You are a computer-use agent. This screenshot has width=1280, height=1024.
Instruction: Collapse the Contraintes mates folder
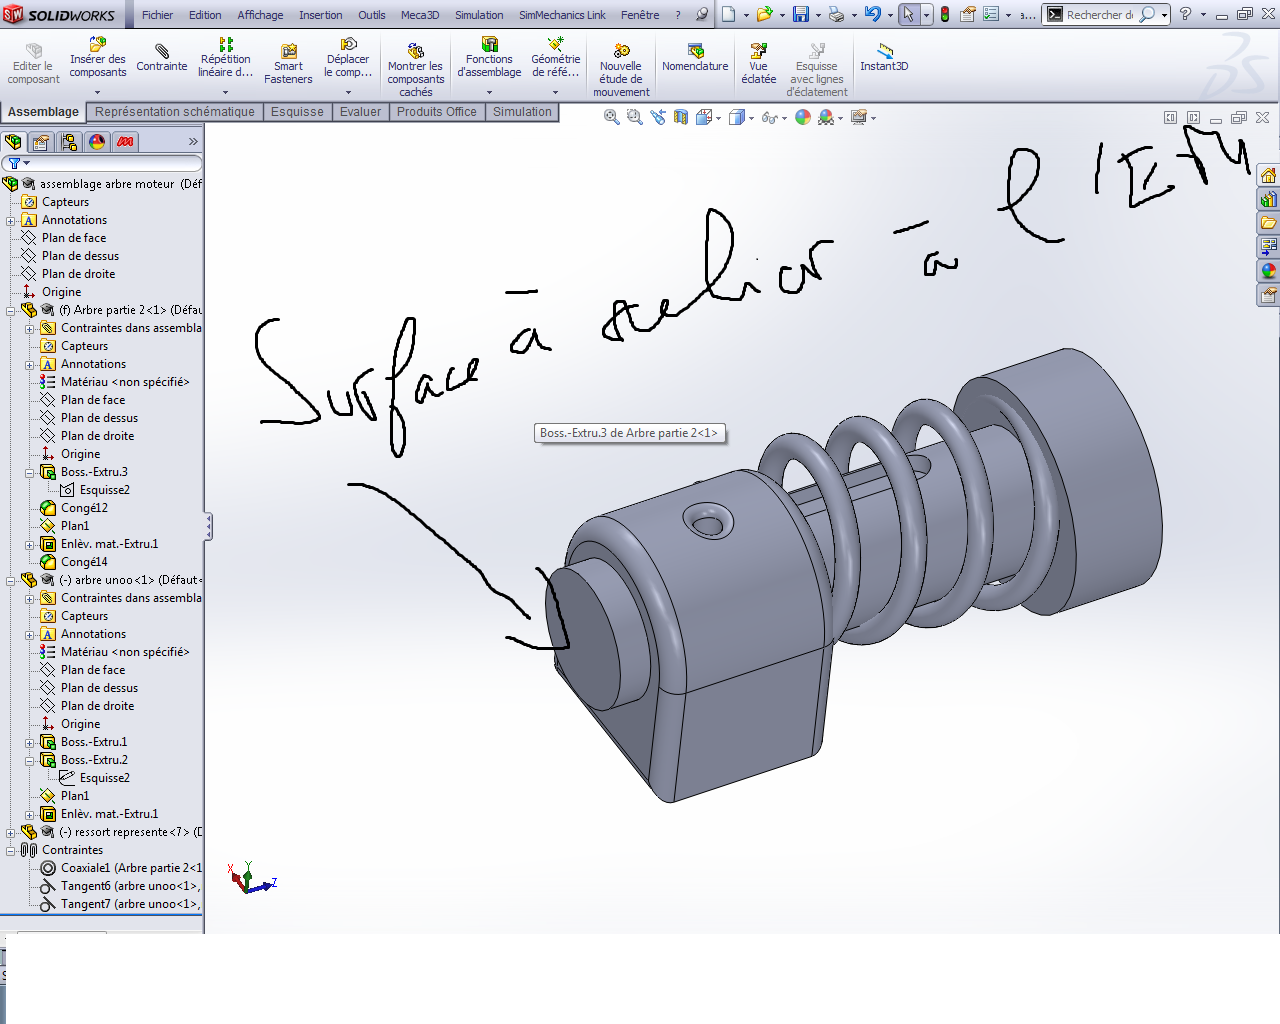tap(11, 850)
